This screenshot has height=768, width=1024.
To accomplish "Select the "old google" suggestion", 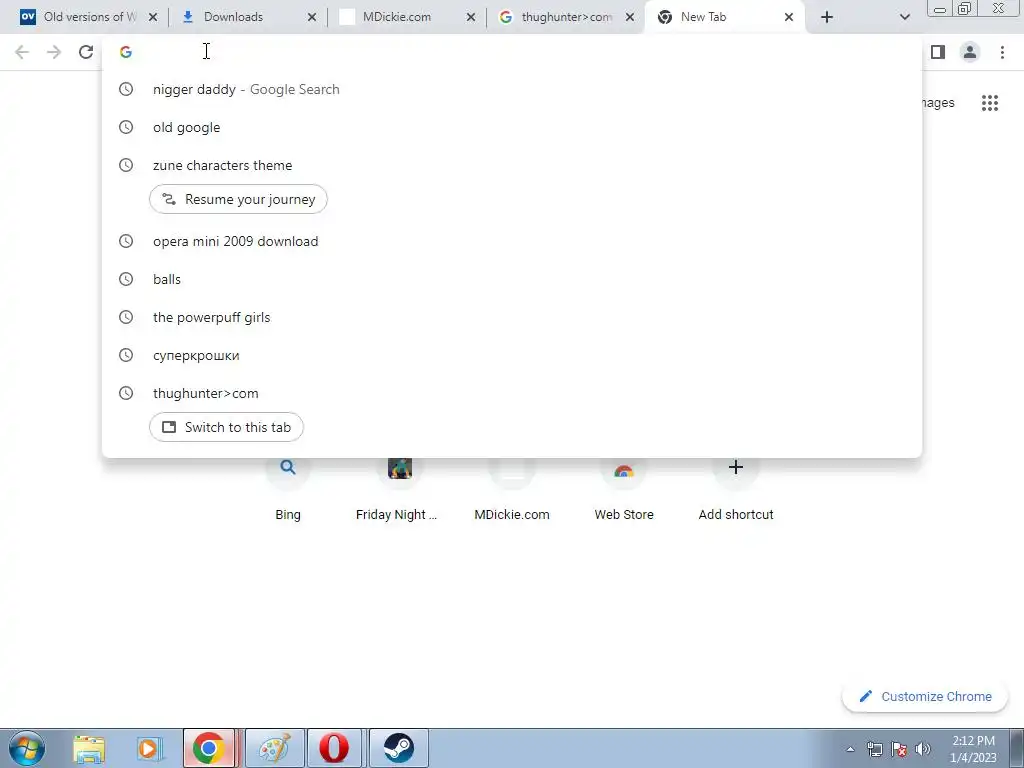I will [x=512, y=127].
